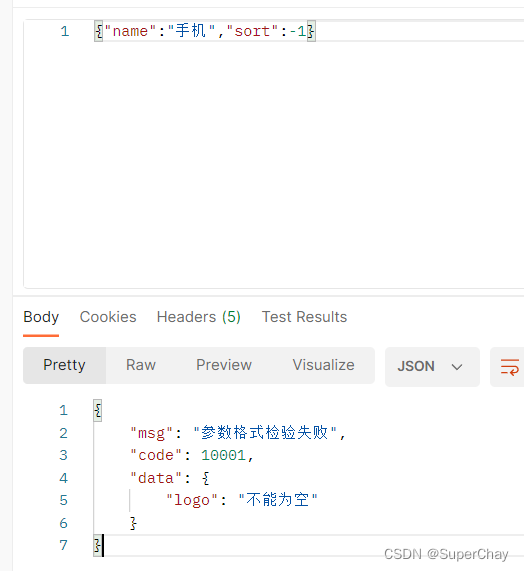Click the "code" key in response
Image resolution: width=524 pixels, height=571 pixels.
(x=156, y=455)
